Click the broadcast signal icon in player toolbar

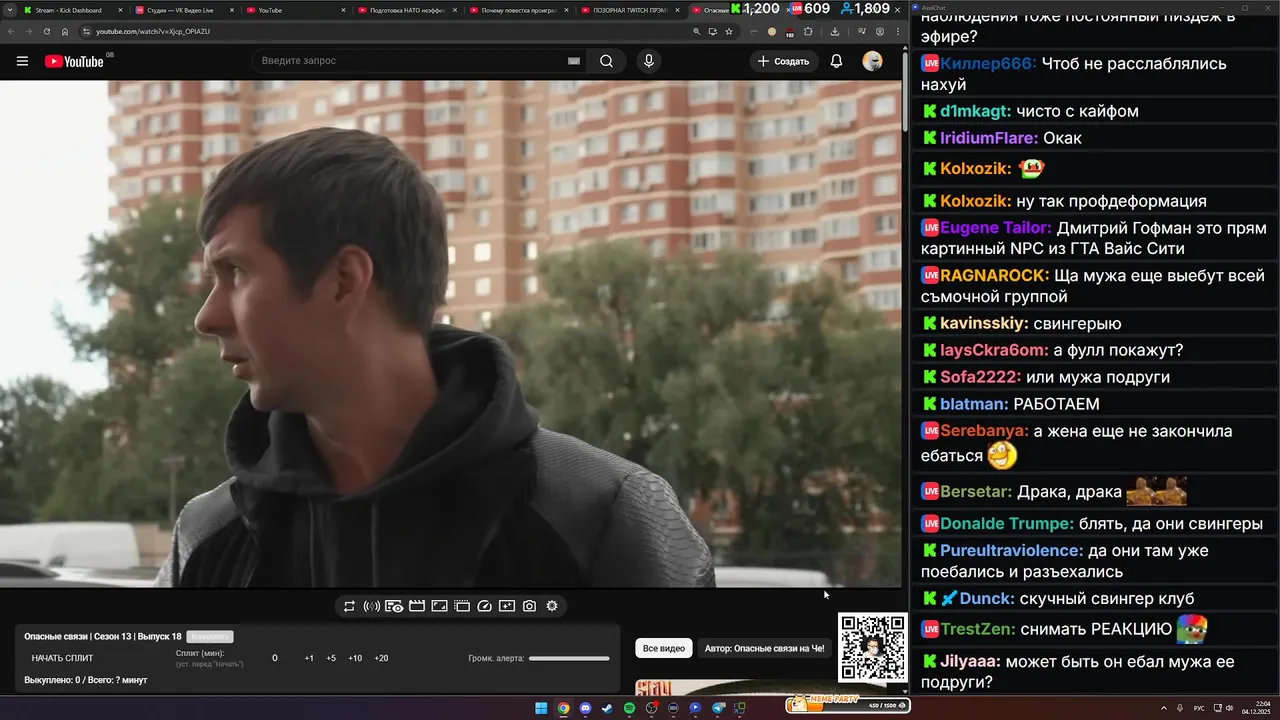pyautogui.click(x=372, y=606)
